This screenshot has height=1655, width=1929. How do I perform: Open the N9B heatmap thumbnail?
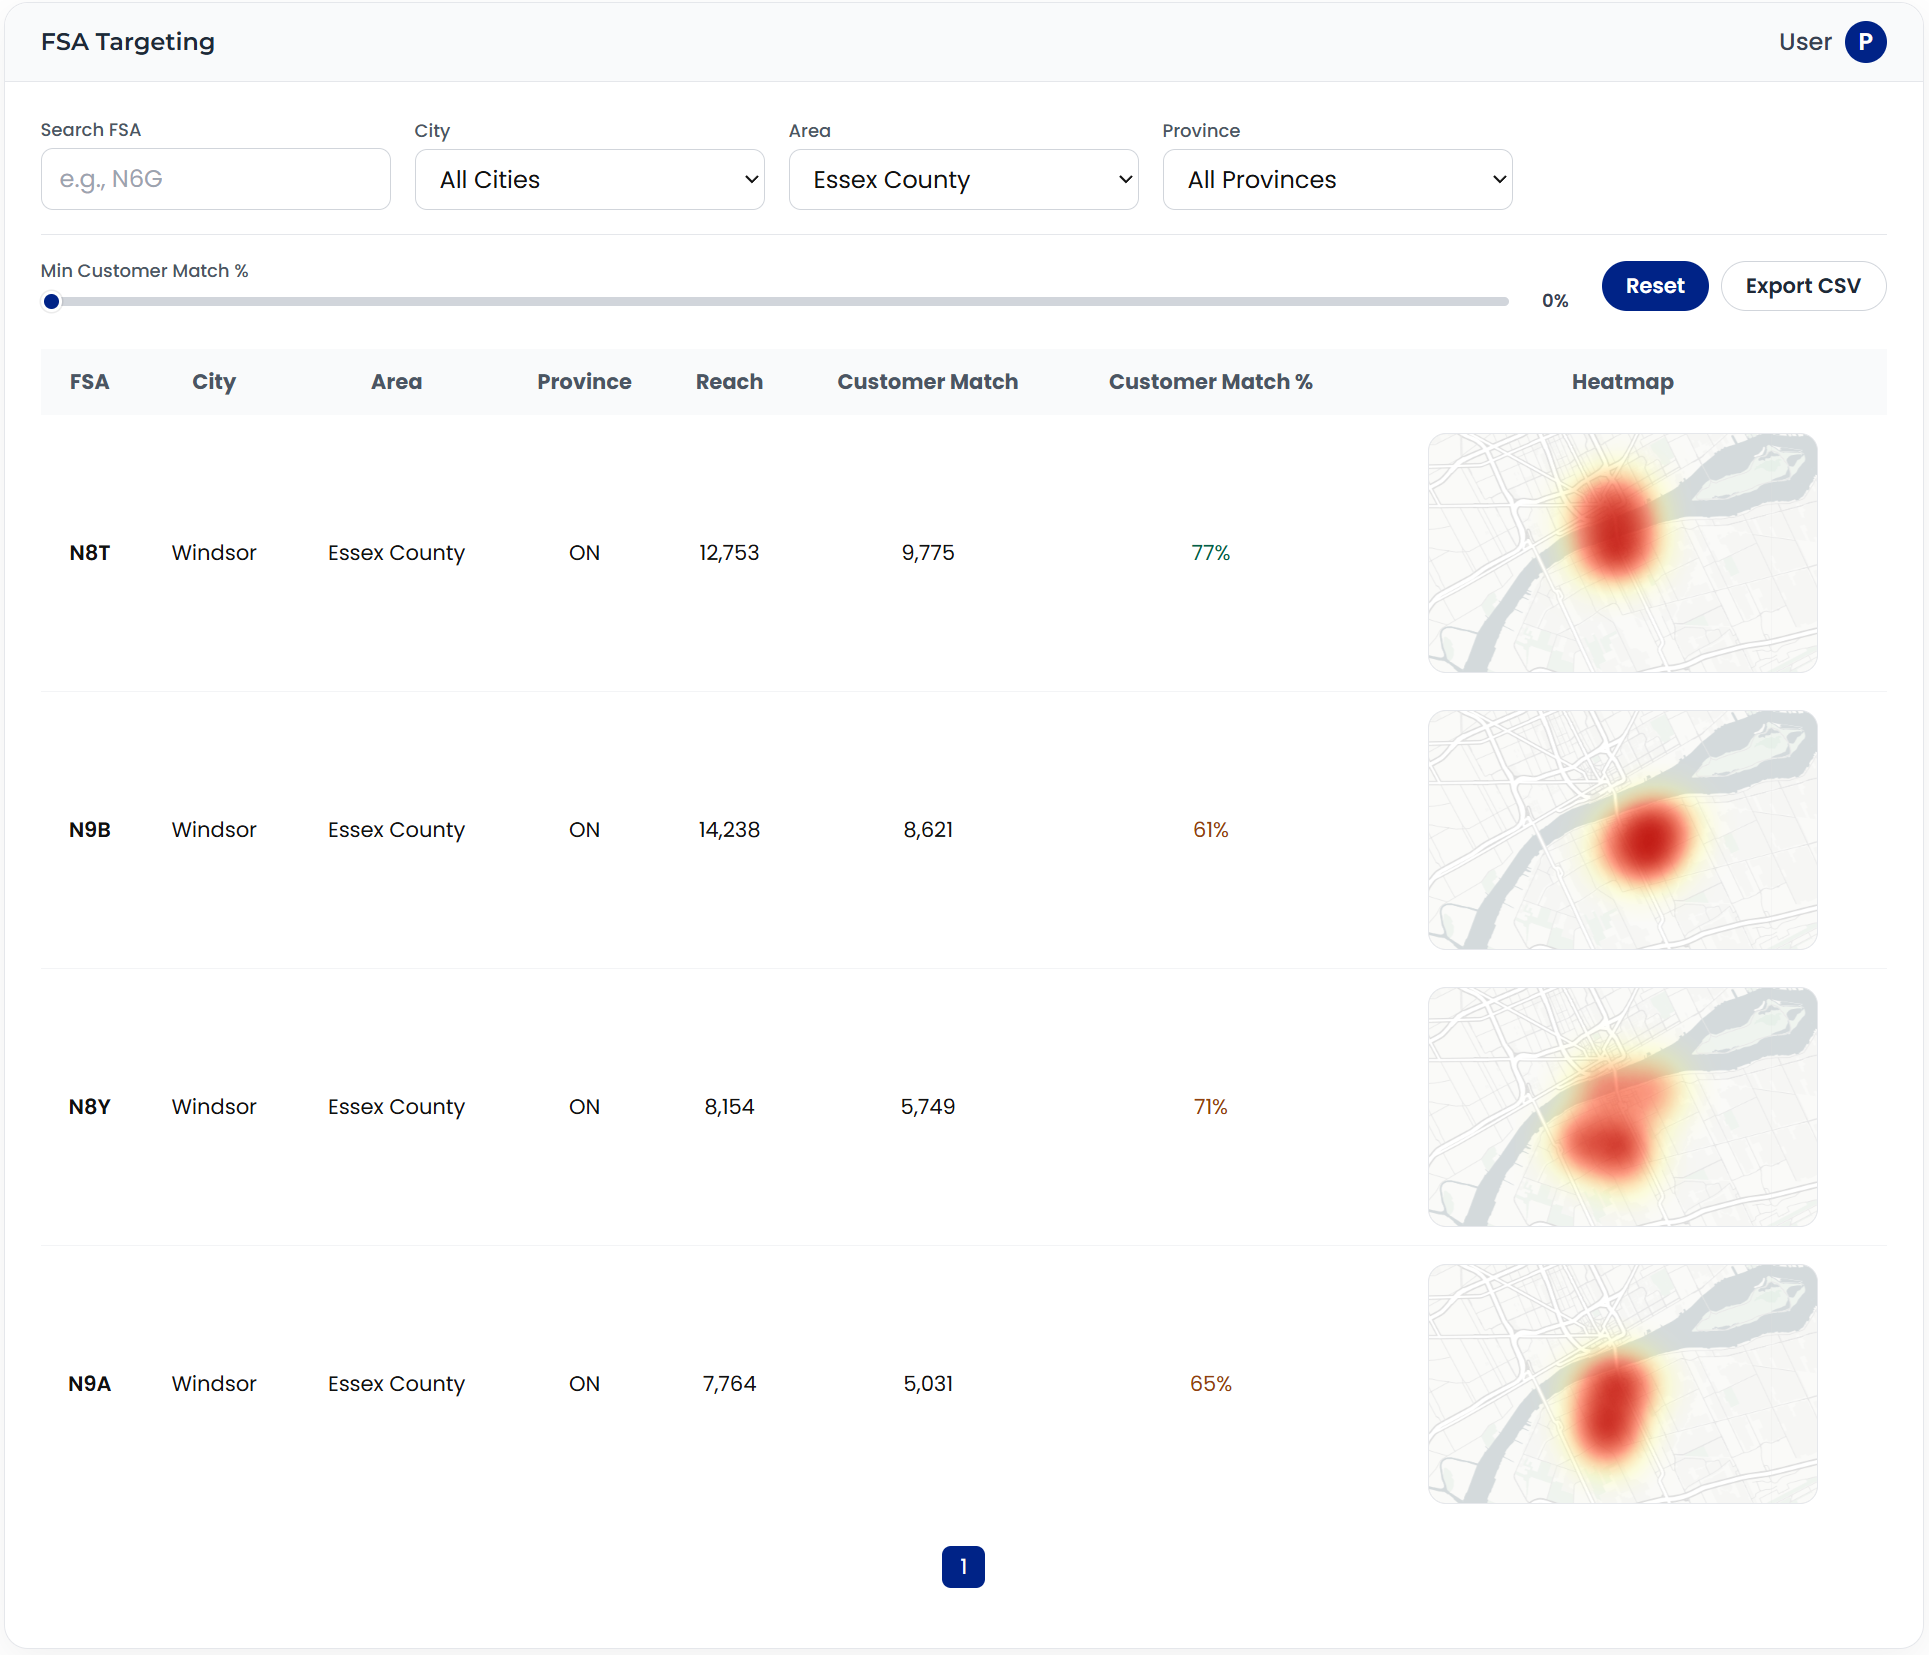pyautogui.click(x=1622, y=830)
